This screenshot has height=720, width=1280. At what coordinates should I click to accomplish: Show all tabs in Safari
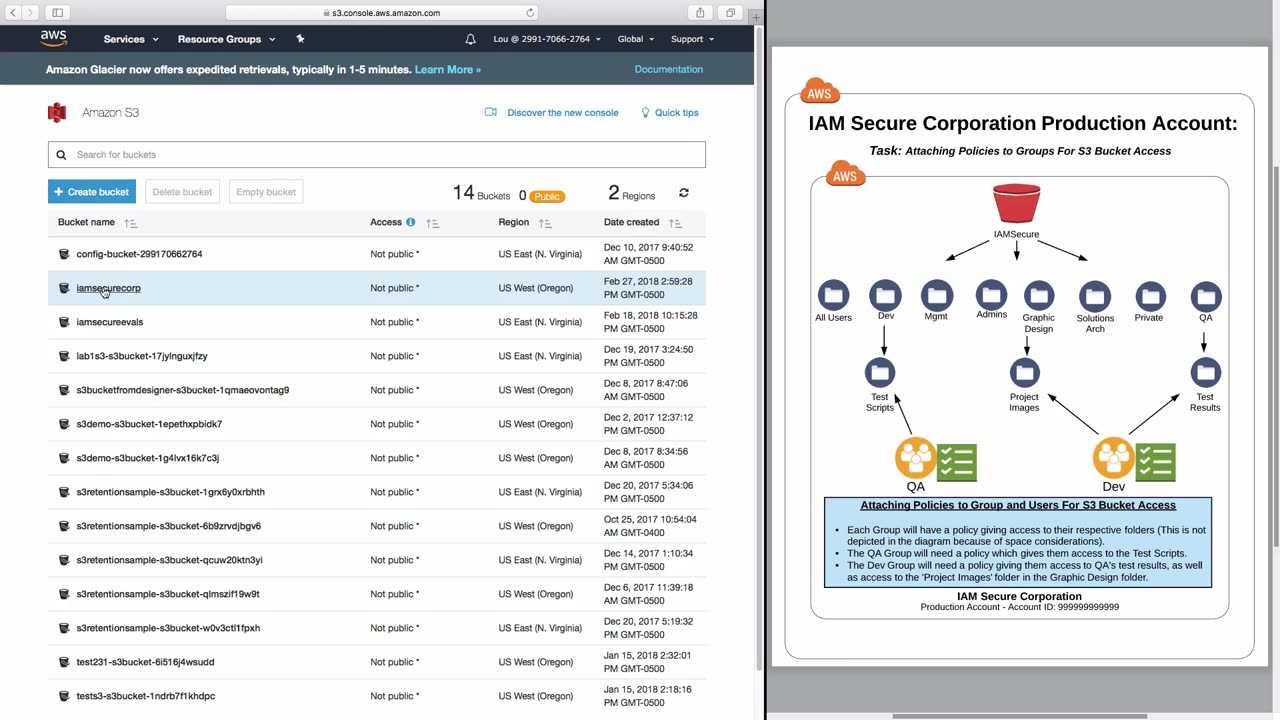click(x=730, y=13)
